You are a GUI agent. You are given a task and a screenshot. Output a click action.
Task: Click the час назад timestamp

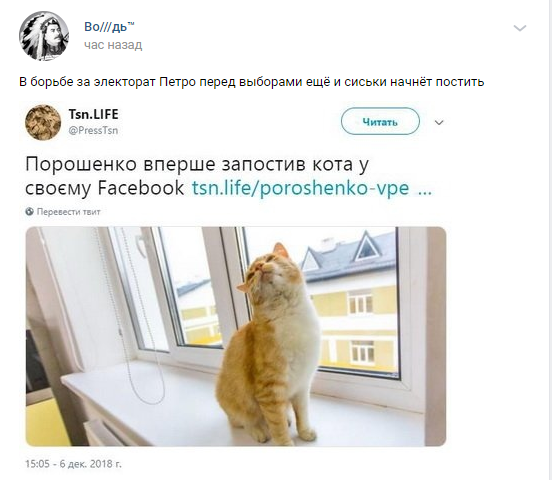tap(113, 45)
